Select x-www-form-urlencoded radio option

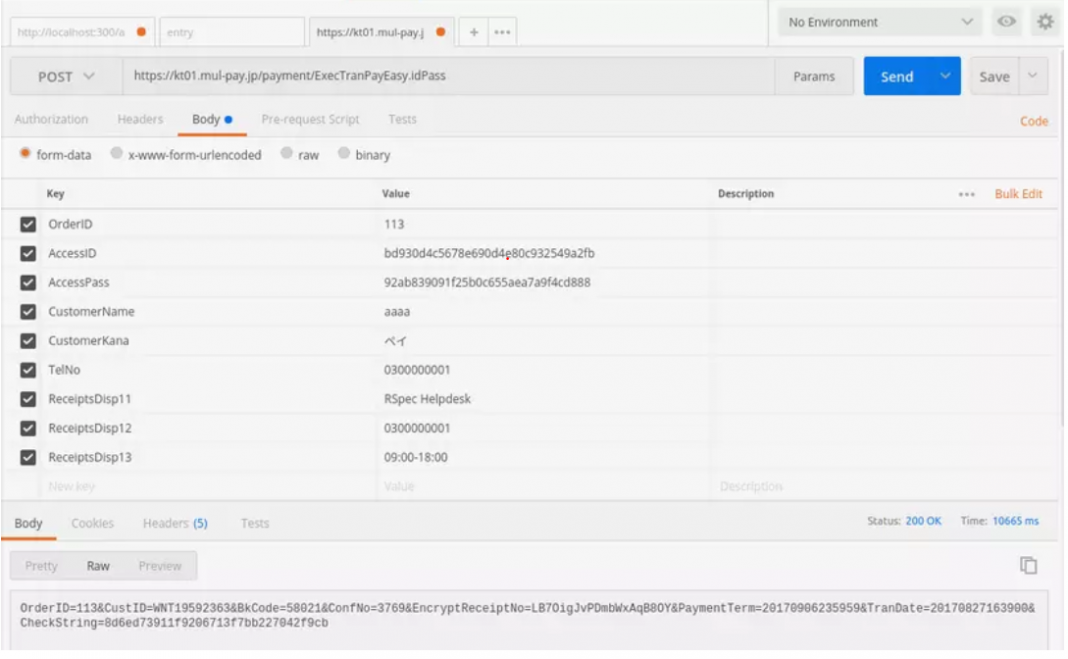pyautogui.click(x=117, y=155)
